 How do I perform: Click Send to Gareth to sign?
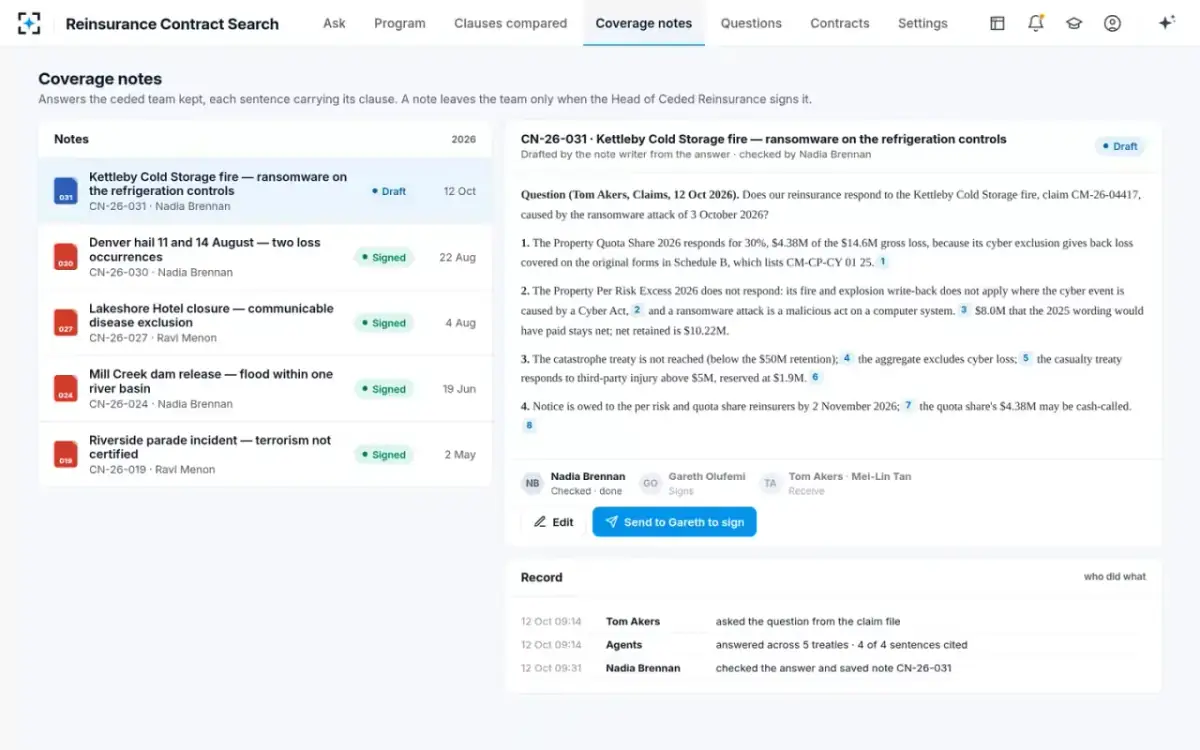[674, 522]
